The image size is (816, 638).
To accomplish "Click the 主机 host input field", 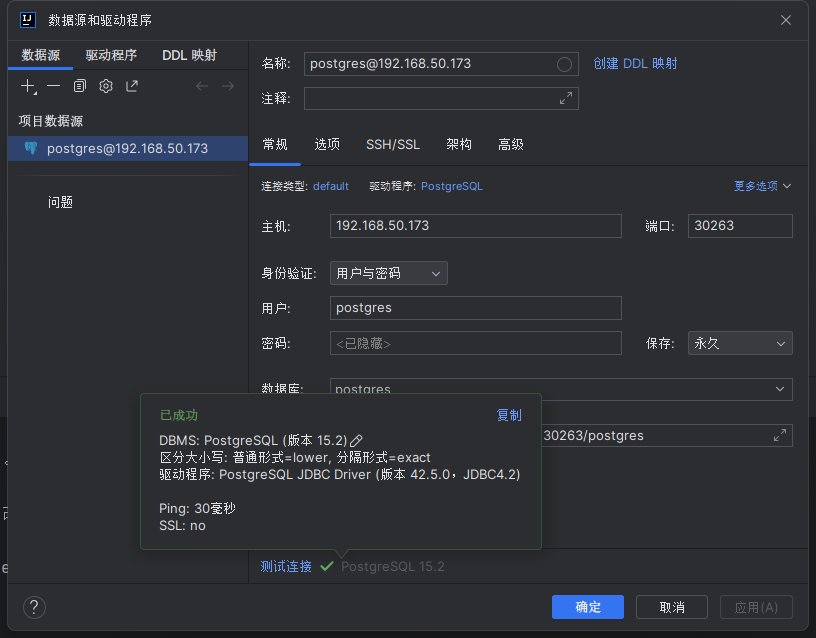I will pyautogui.click(x=475, y=226).
